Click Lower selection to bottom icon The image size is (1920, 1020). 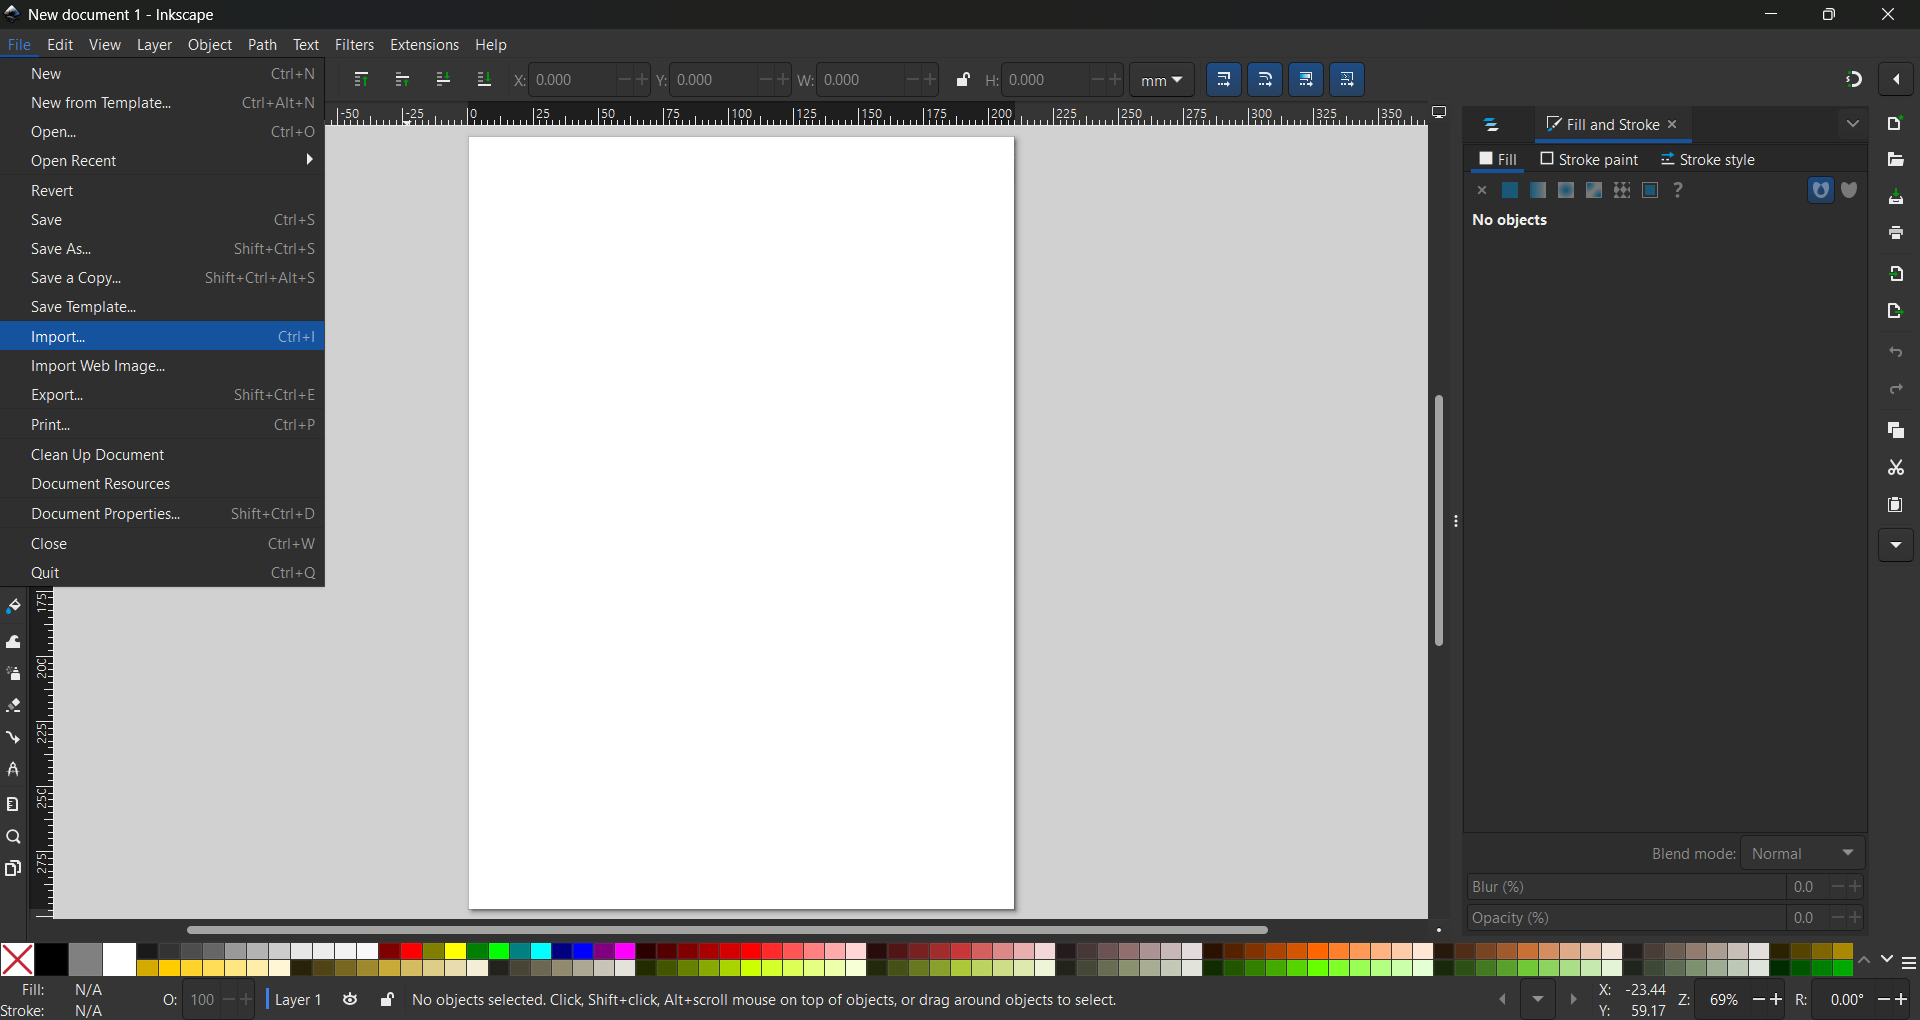484,80
